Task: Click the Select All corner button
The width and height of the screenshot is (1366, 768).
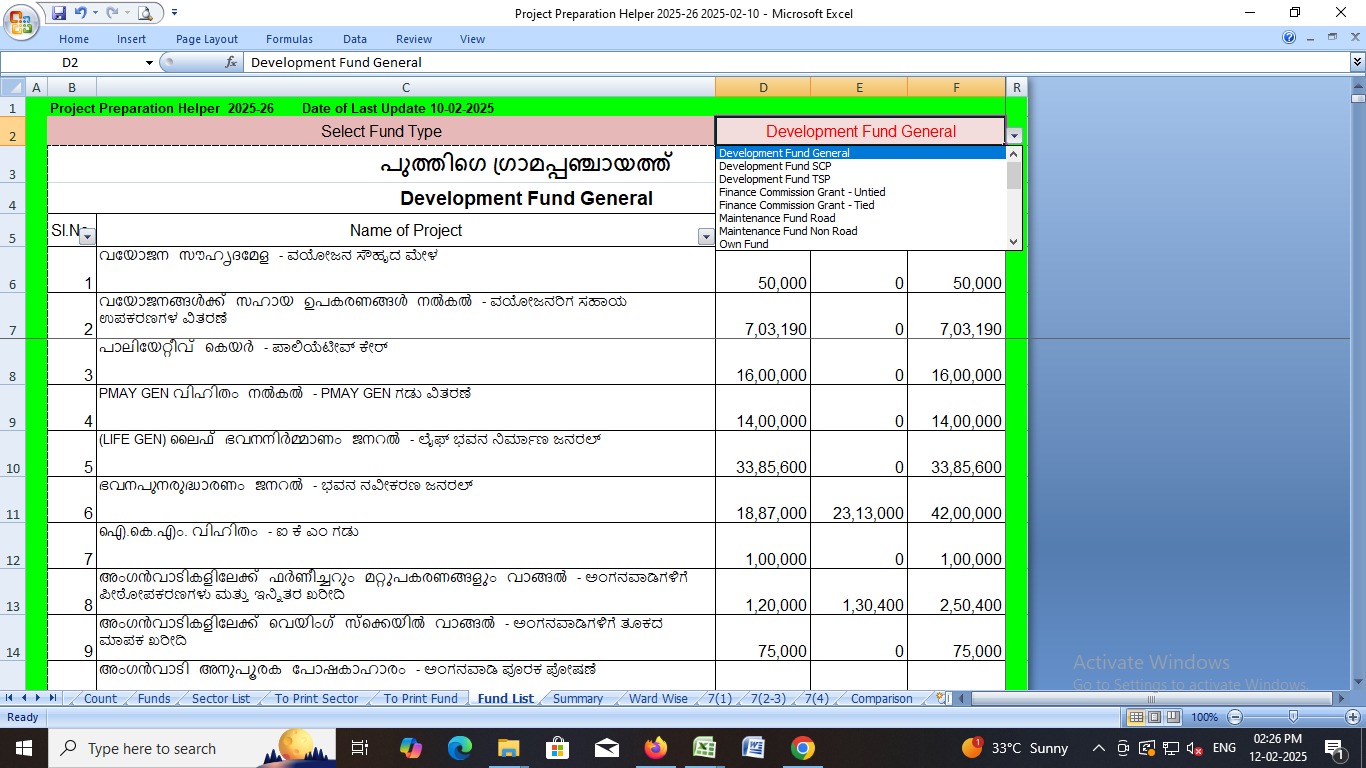Action: [x=13, y=87]
